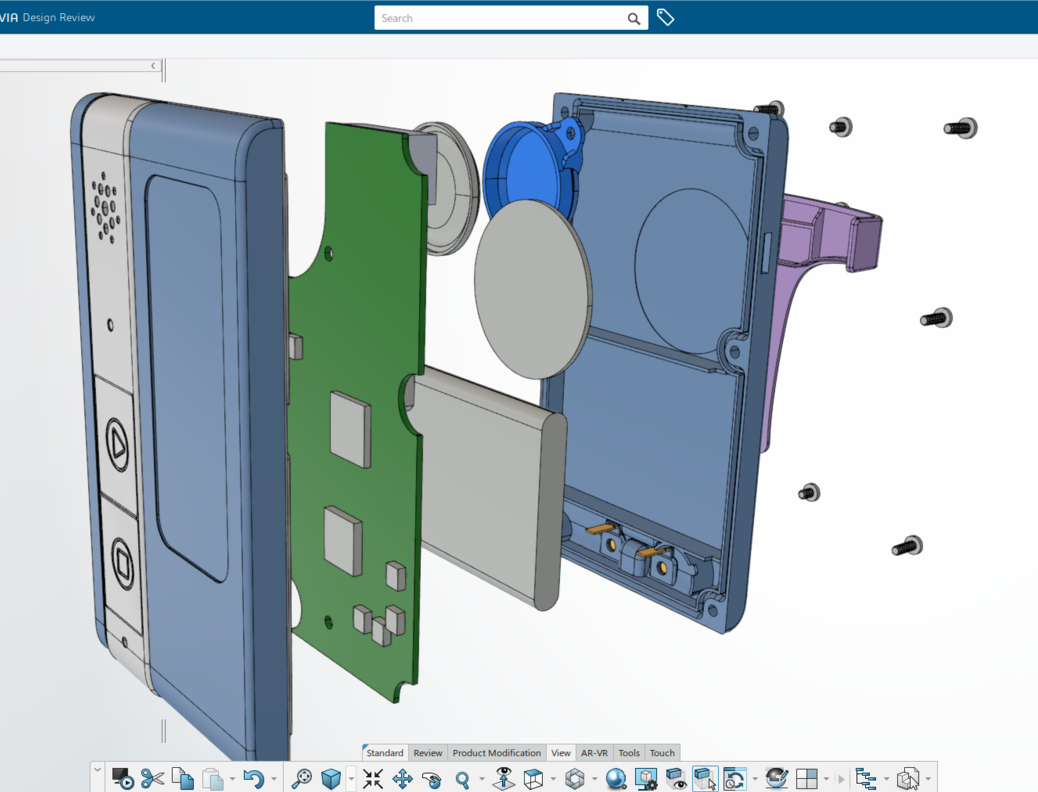This screenshot has height=792, width=1038.
Task: Select the Rotate view tool
Action: click(x=432, y=778)
